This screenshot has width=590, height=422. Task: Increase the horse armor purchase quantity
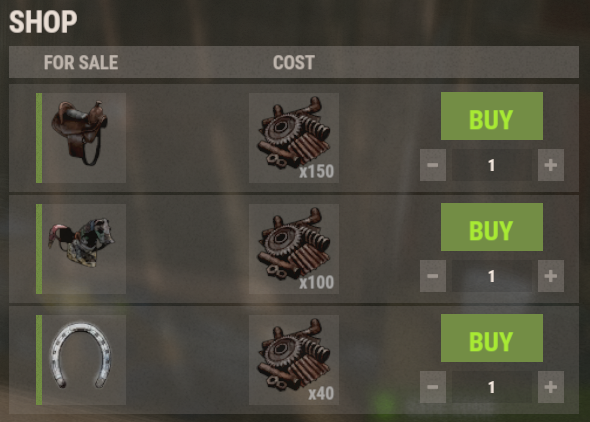click(551, 276)
